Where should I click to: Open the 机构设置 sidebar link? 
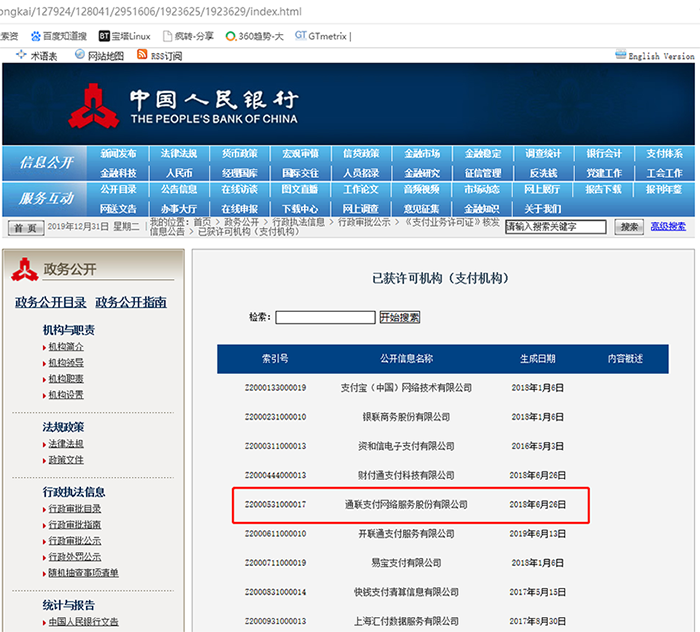pyautogui.click(x=66, y=395)
